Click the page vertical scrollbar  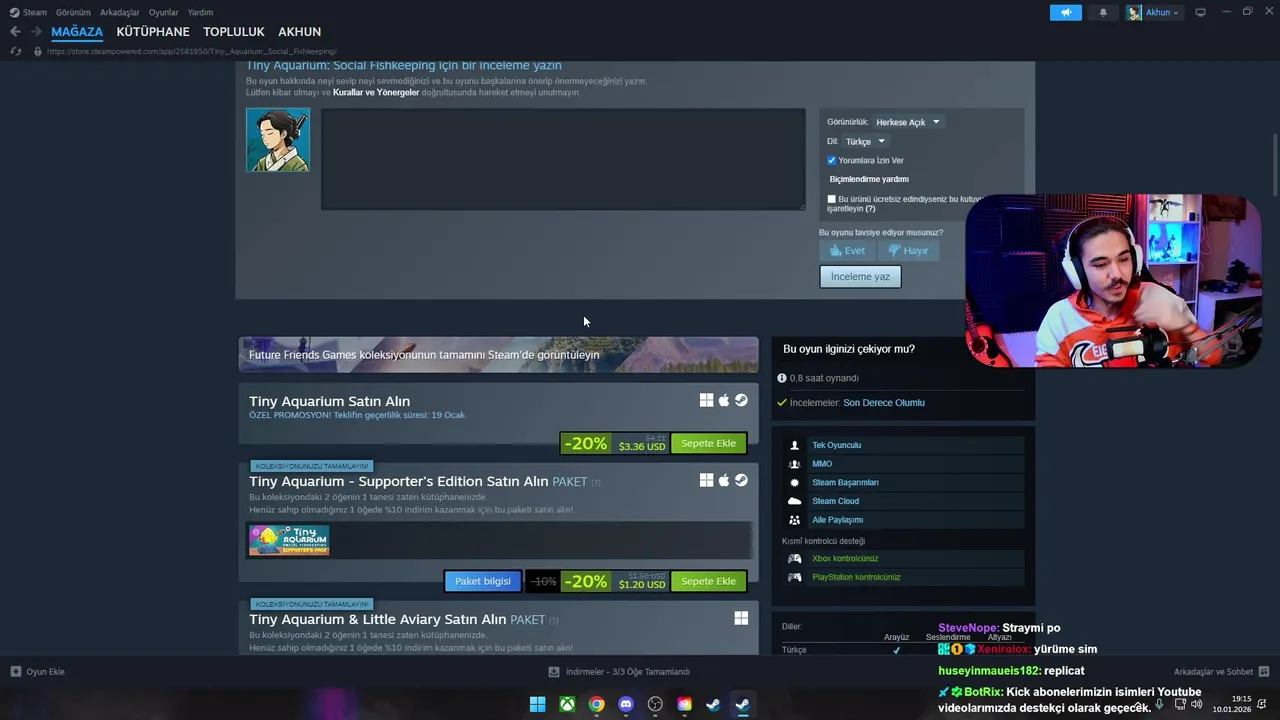(x=1275, y=165)
